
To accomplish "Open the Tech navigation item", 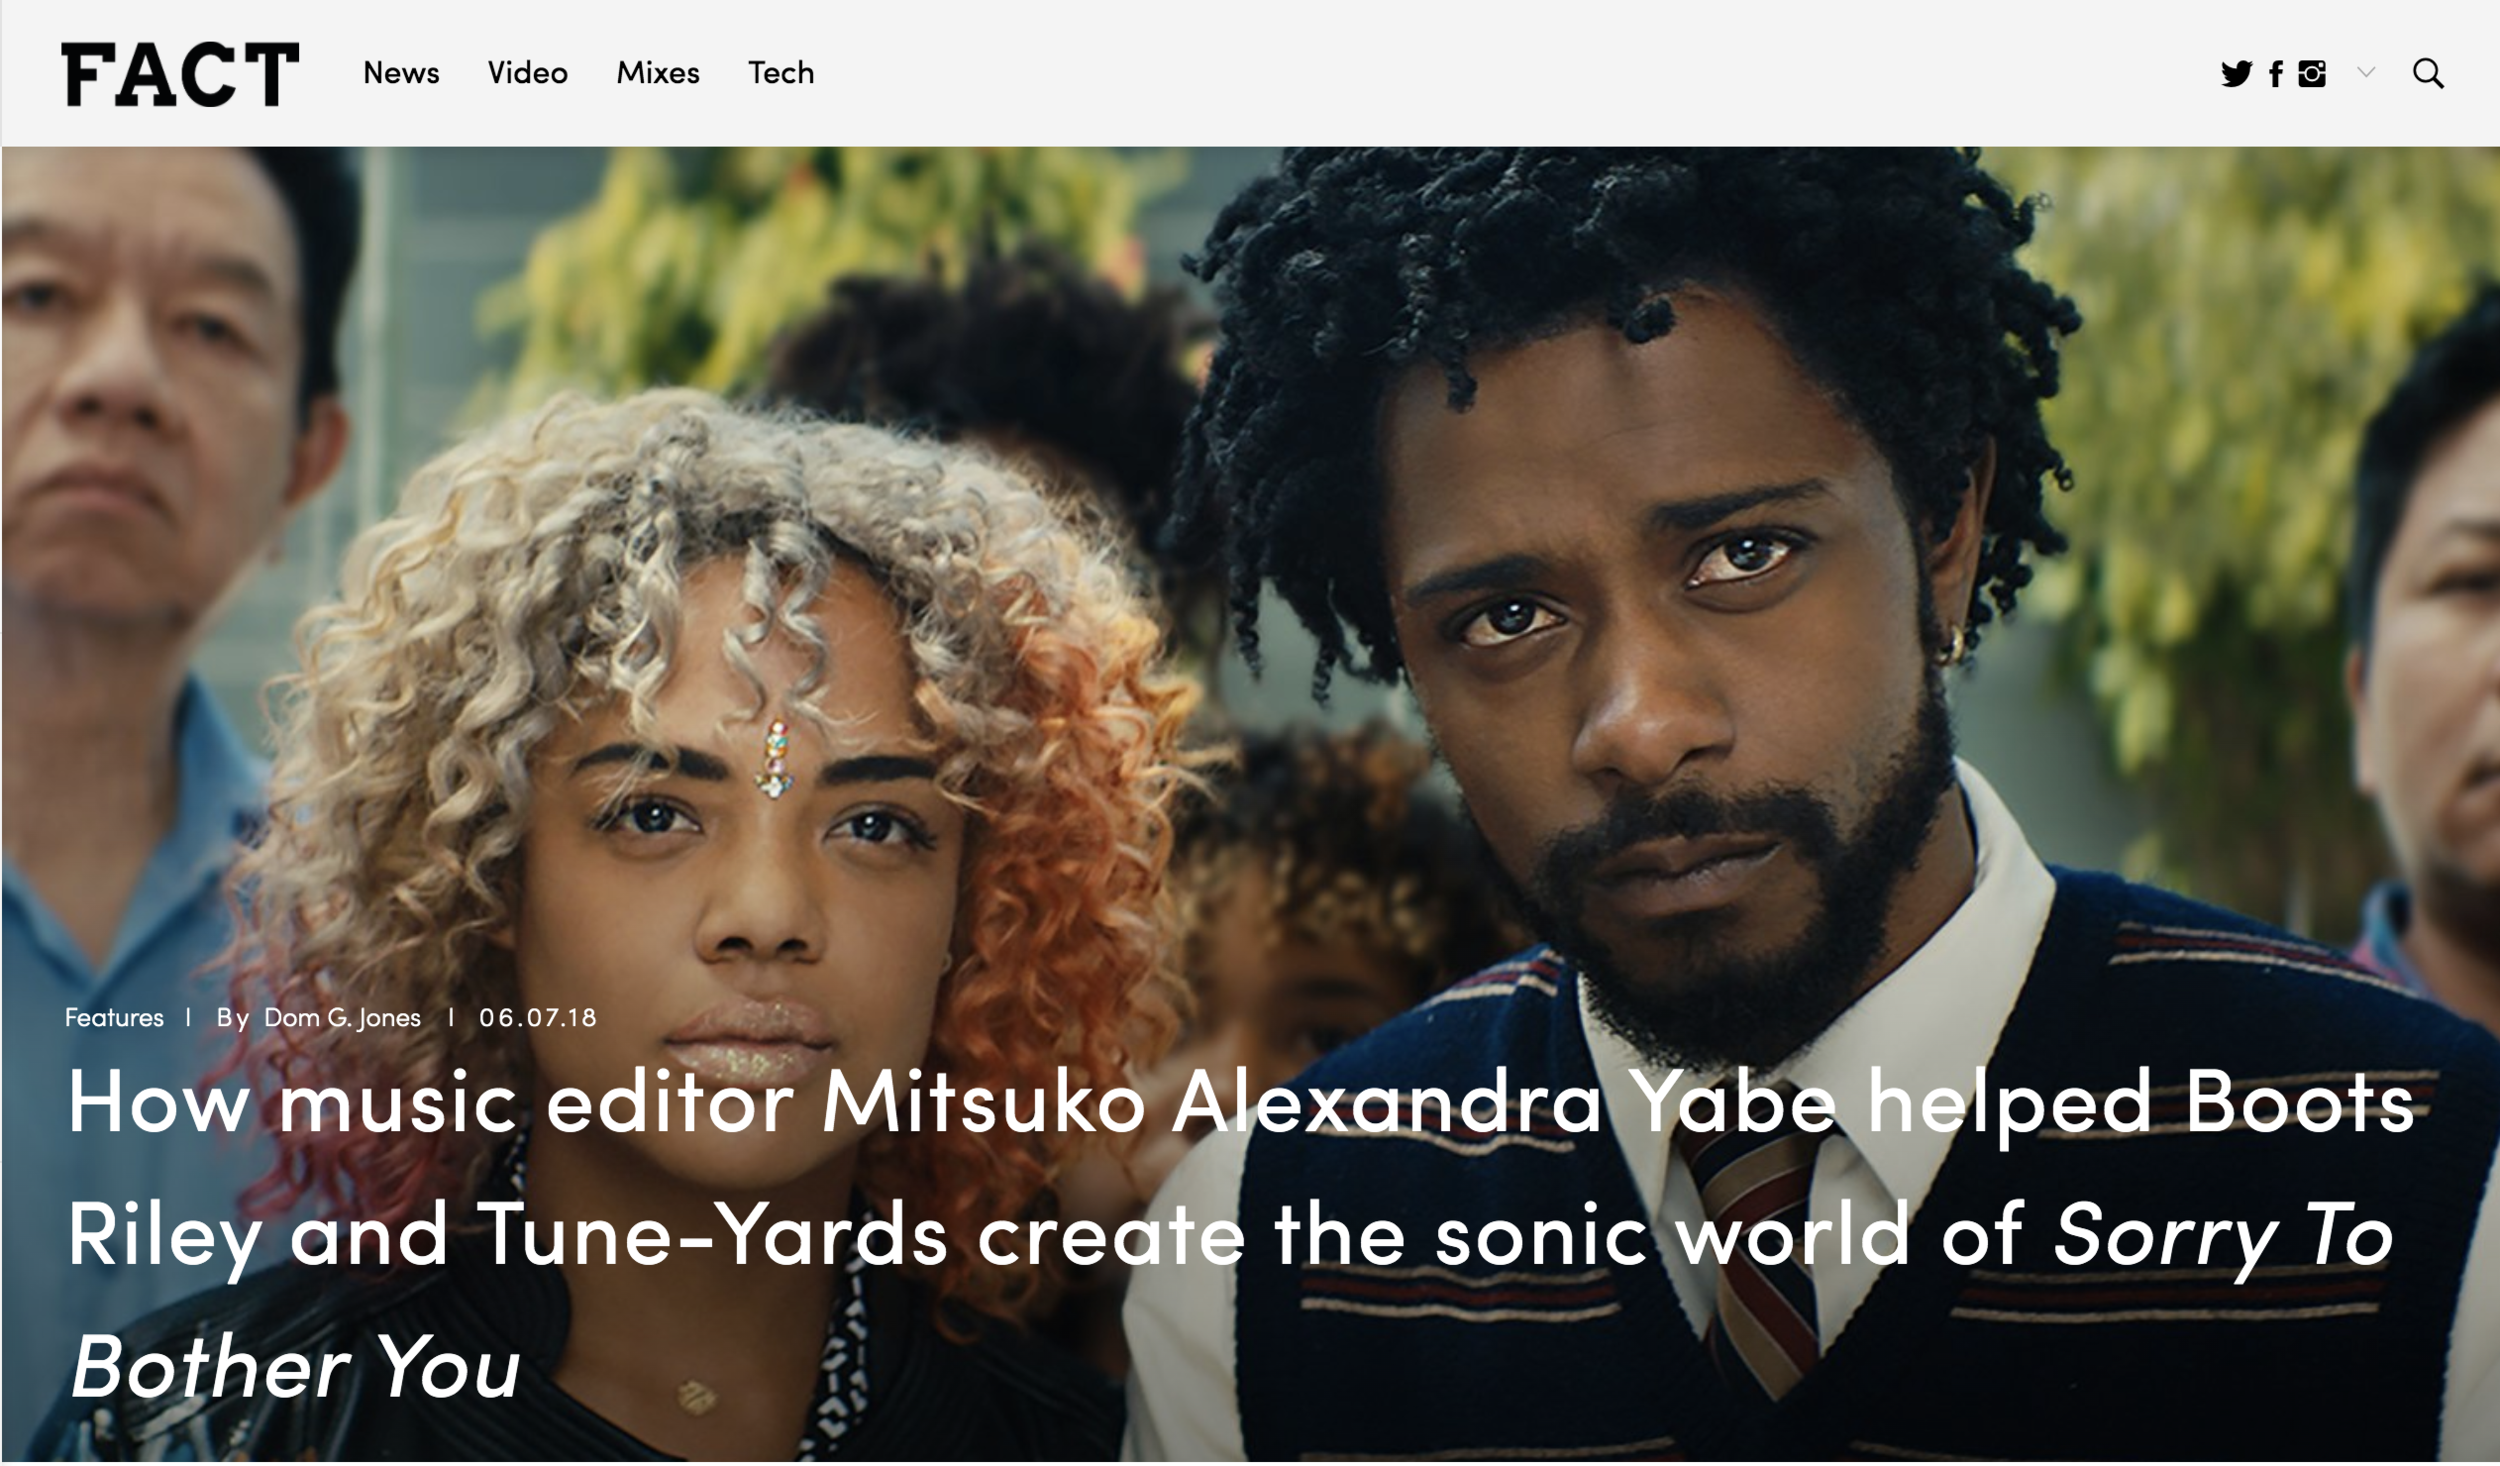I will pyautogui.click(x=781, y=73).
